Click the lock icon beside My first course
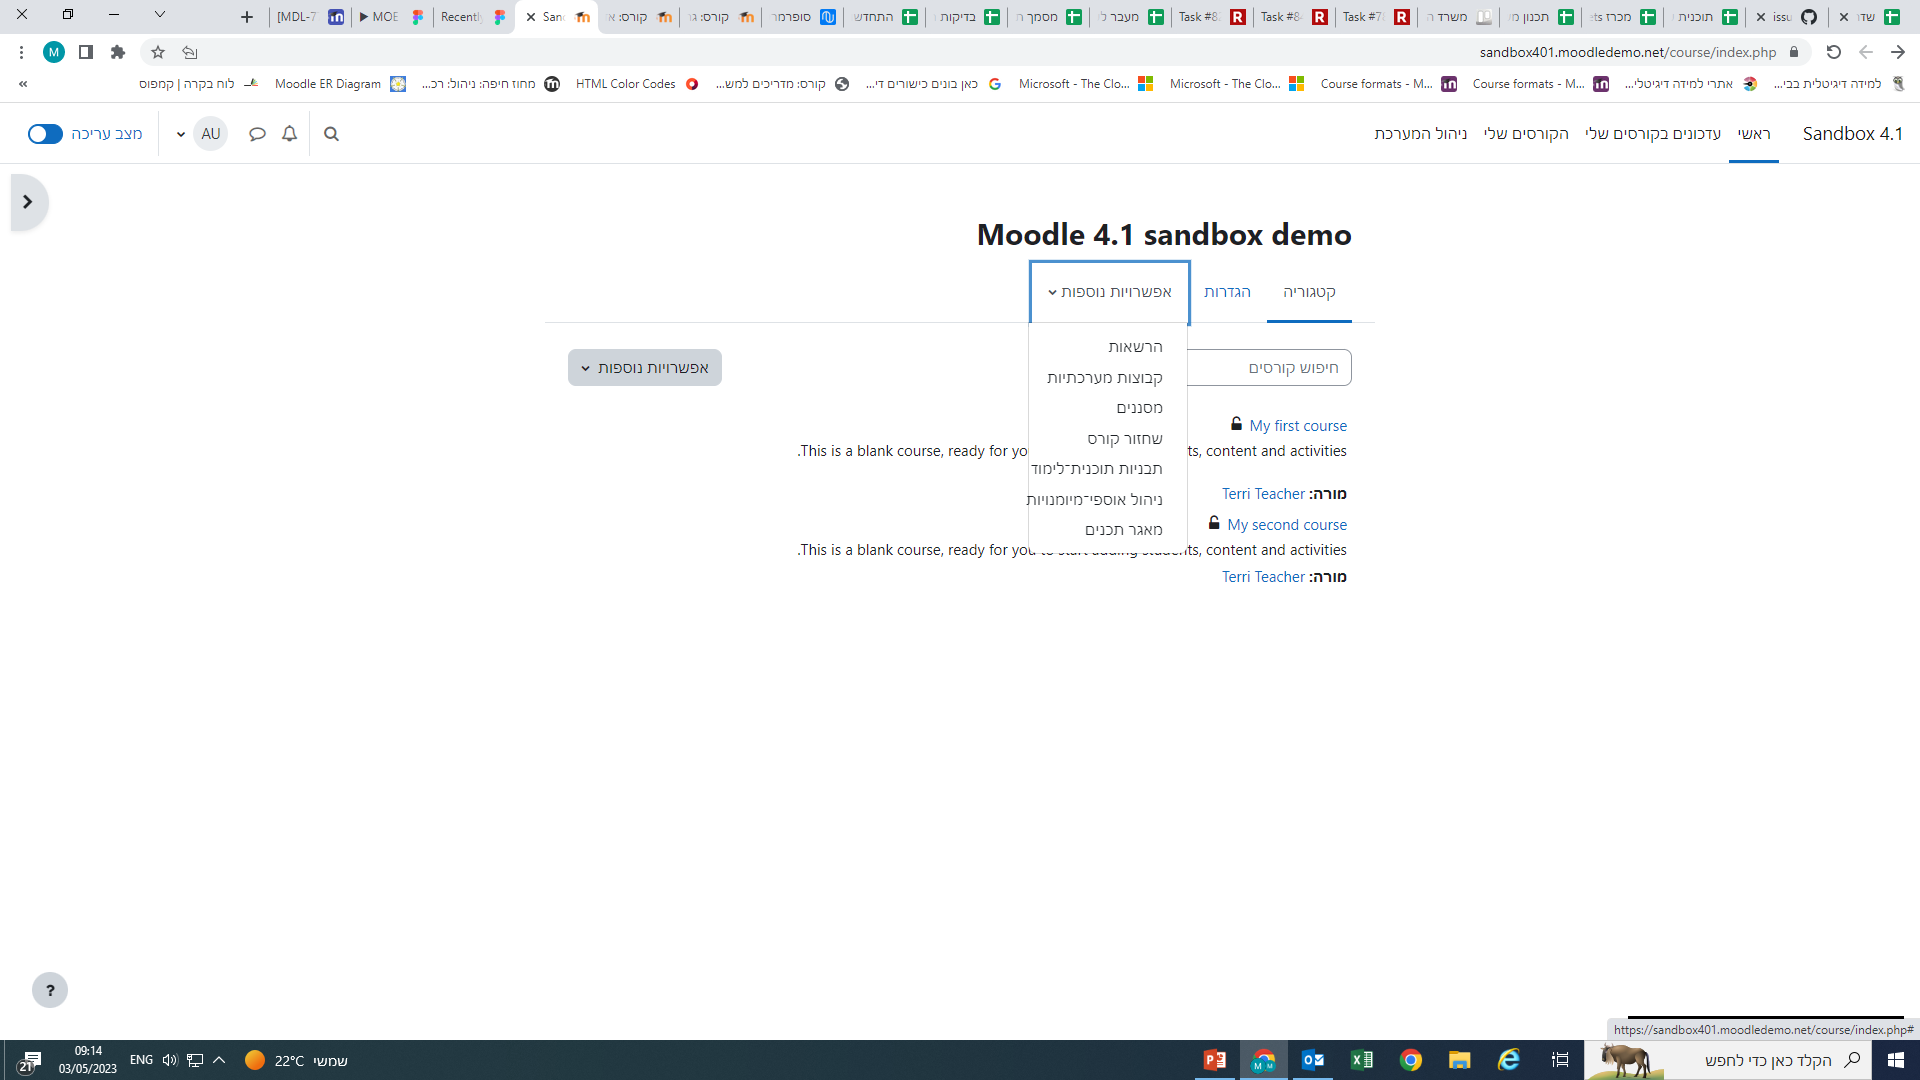The width and height of the screenshot is (1920, 1080). point(1236,424)
